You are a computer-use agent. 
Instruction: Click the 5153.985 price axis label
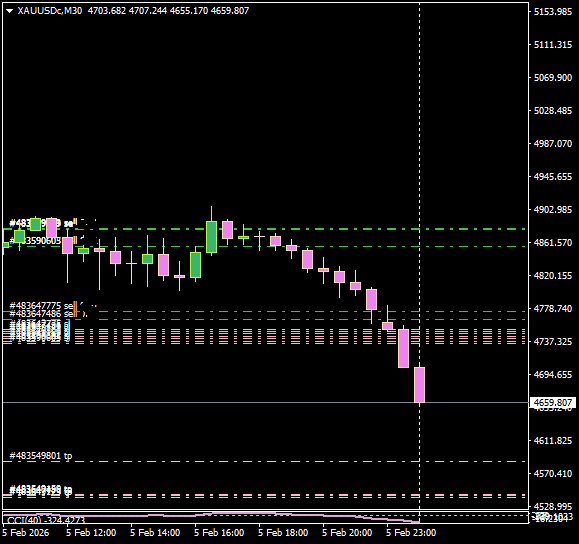coord(553,12)
